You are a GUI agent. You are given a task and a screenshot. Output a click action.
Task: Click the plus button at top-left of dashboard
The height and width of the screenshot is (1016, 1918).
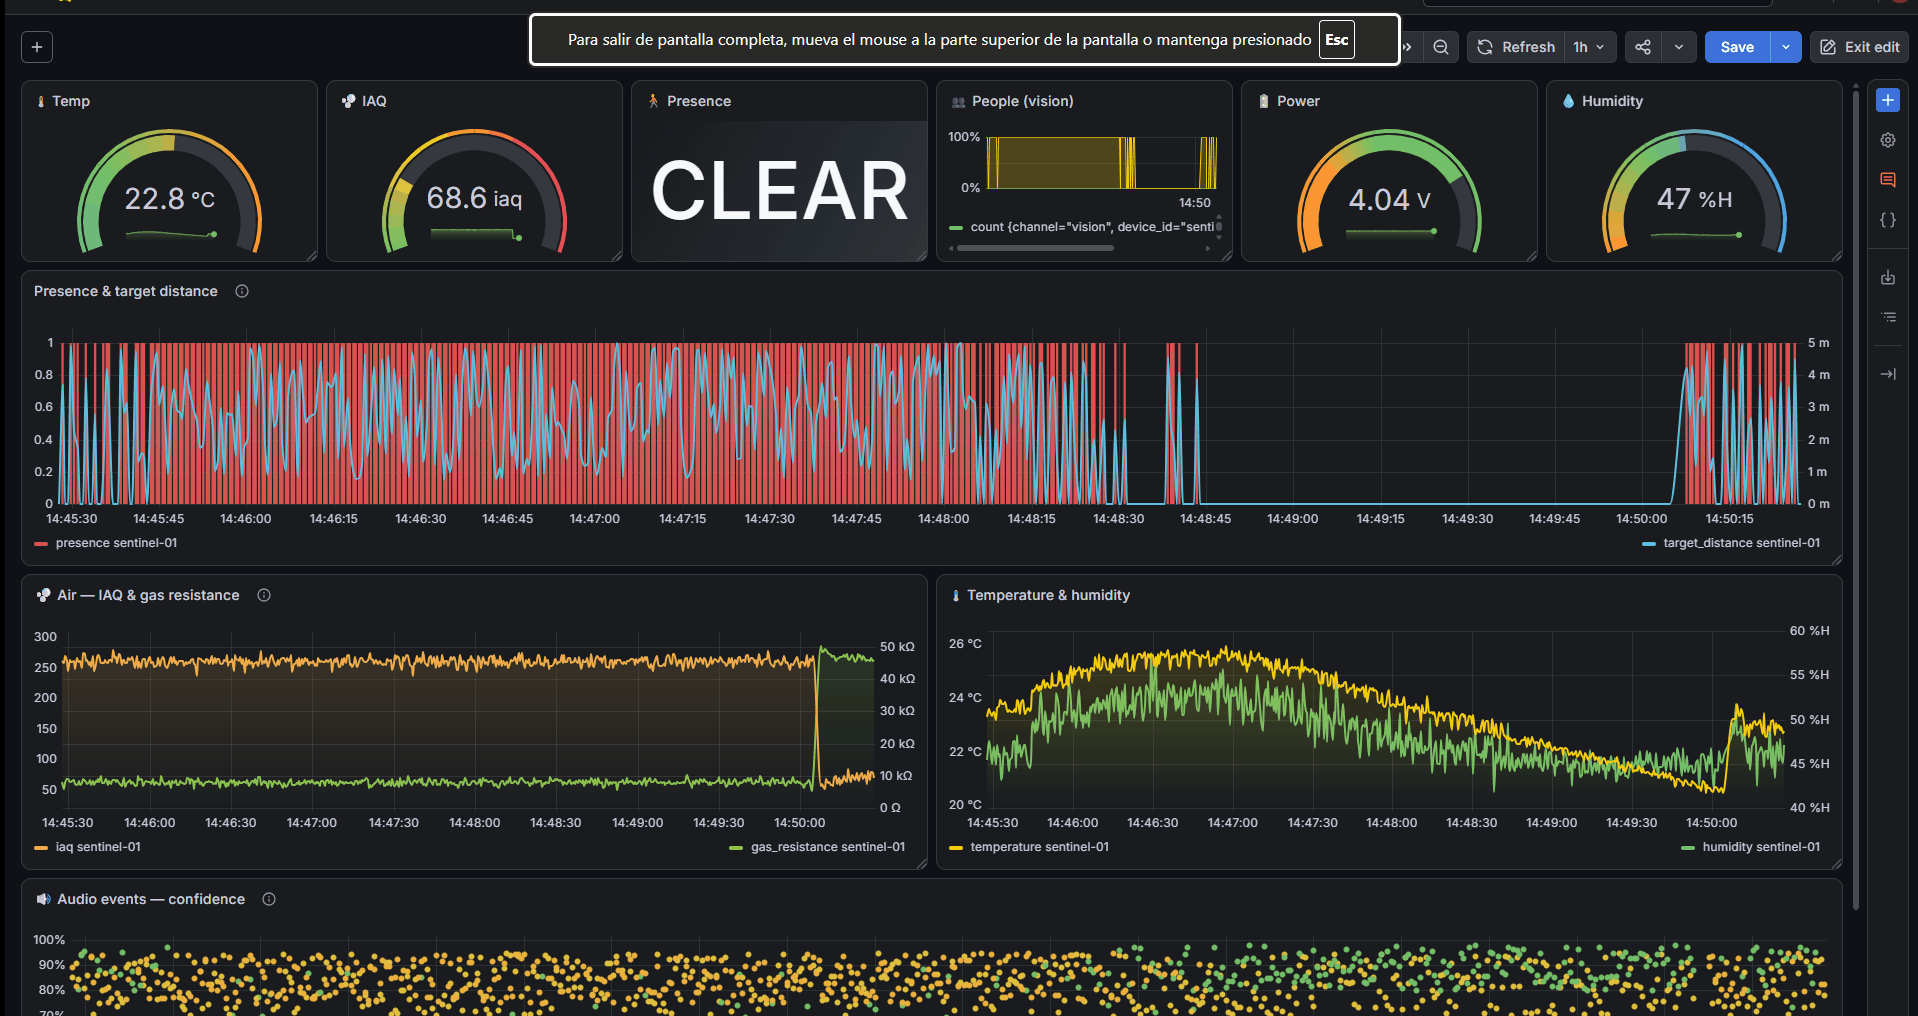click(37, 47)
